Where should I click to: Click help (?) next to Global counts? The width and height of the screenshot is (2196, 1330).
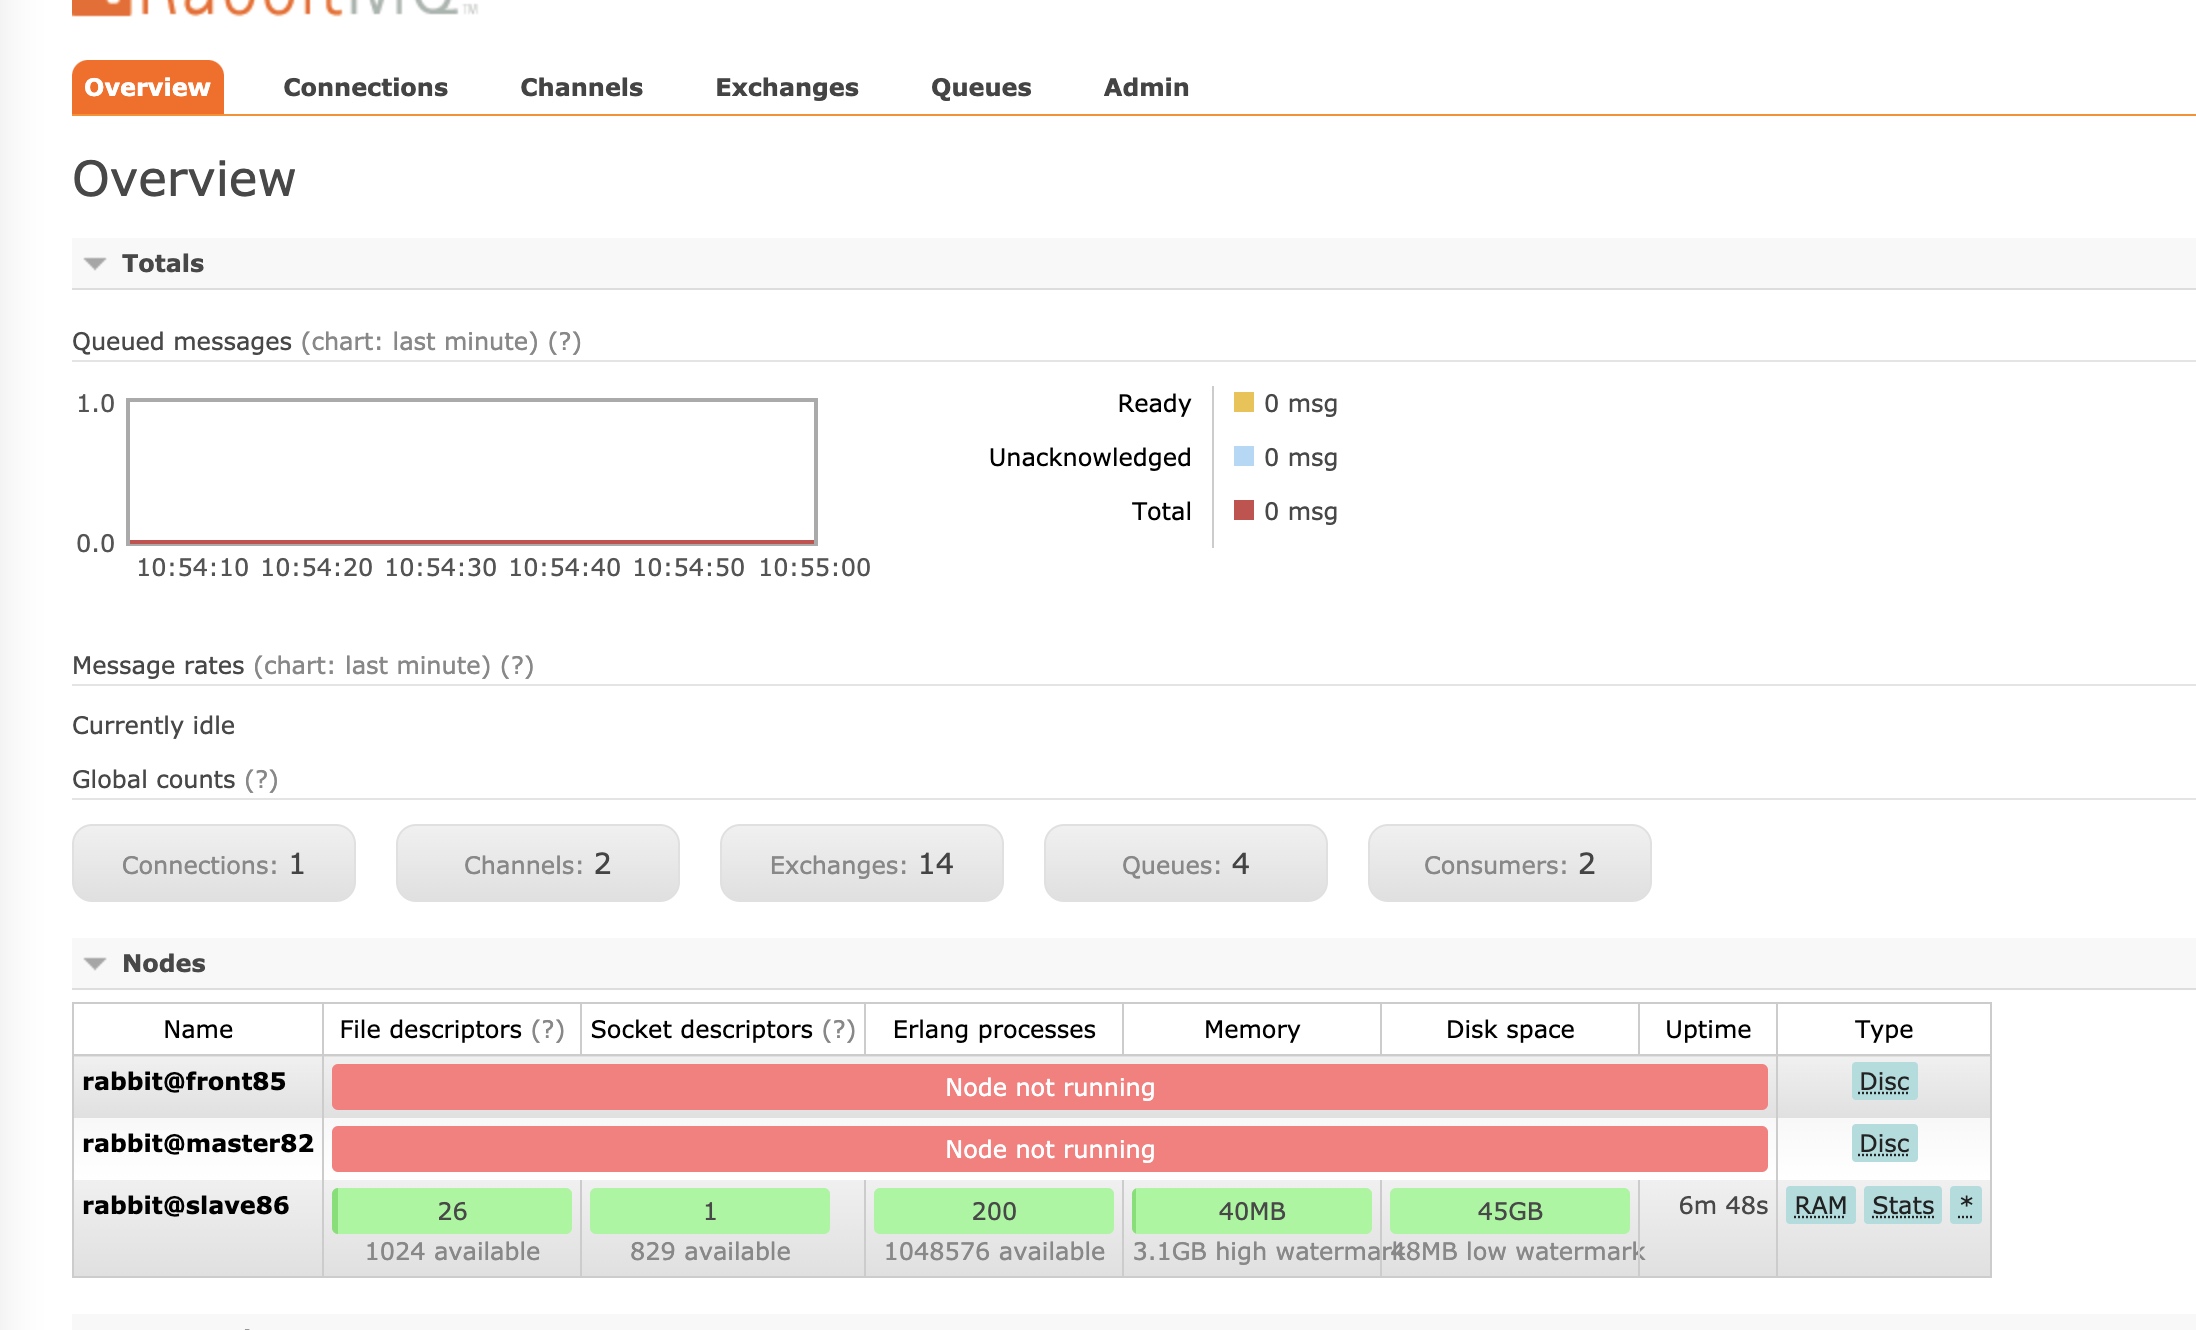[261, 780]
